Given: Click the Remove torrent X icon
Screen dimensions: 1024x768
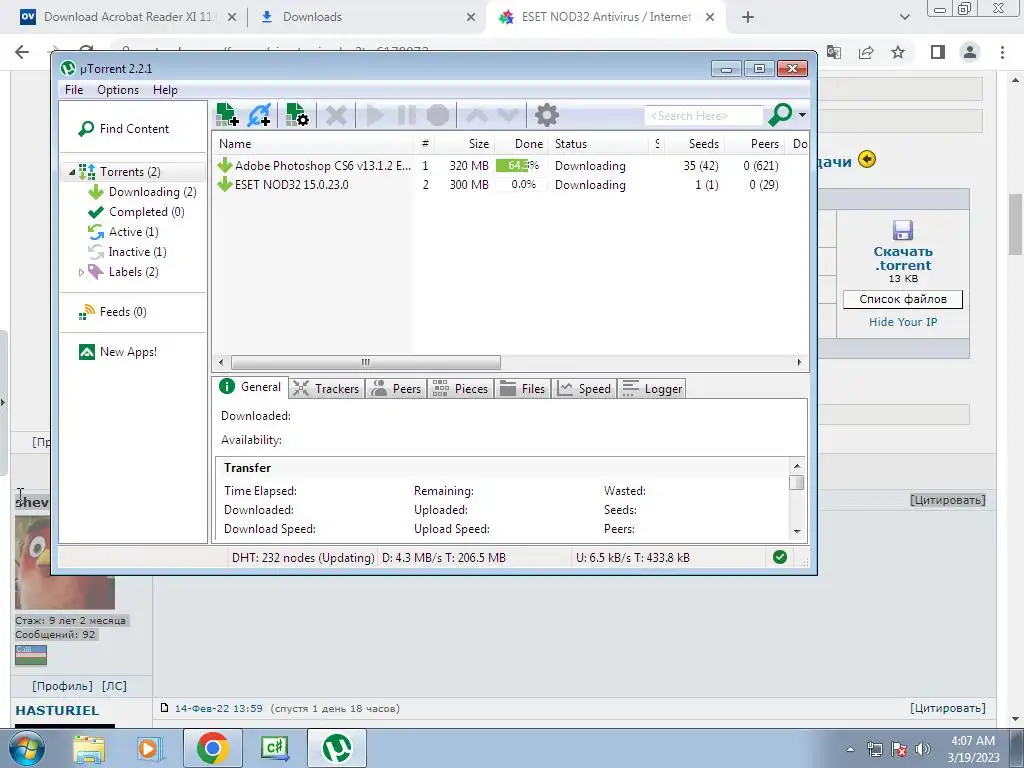Looking at the screenshot, I should [336, 116].
